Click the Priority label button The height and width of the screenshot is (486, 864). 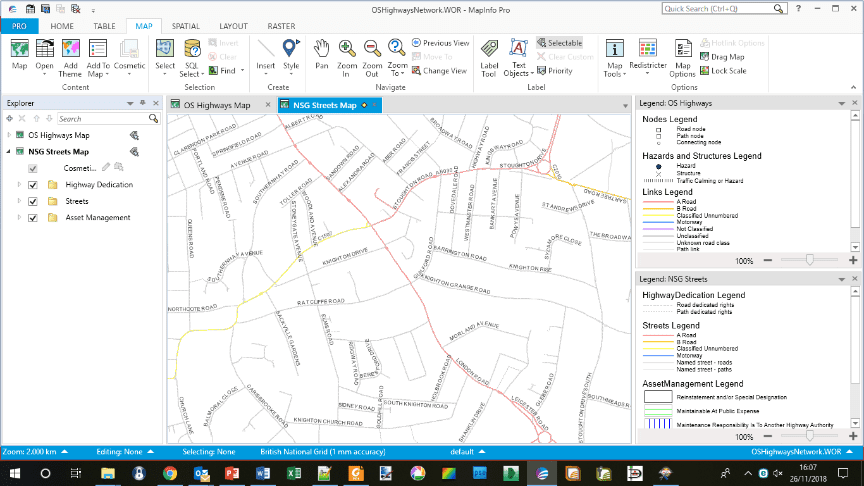(555, 71)
